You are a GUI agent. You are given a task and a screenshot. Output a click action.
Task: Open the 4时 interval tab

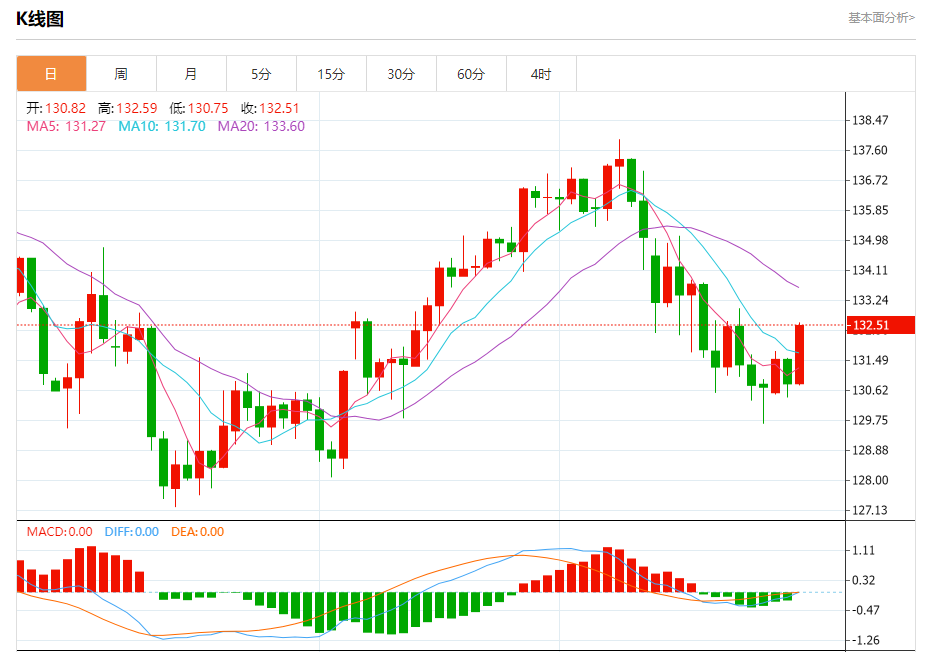pos(541,74)
